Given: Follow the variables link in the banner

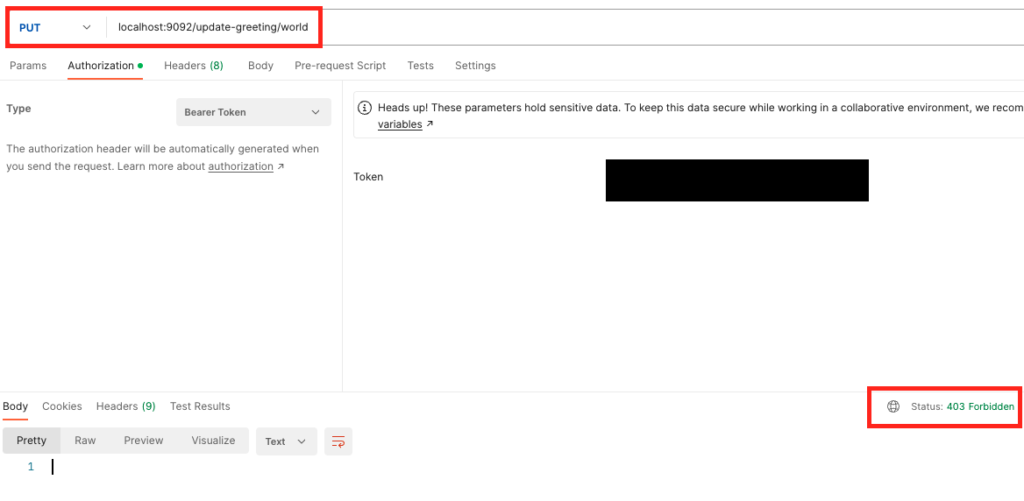Looking at the screenshot, I should pyautogui.click(x=400, y=125).
